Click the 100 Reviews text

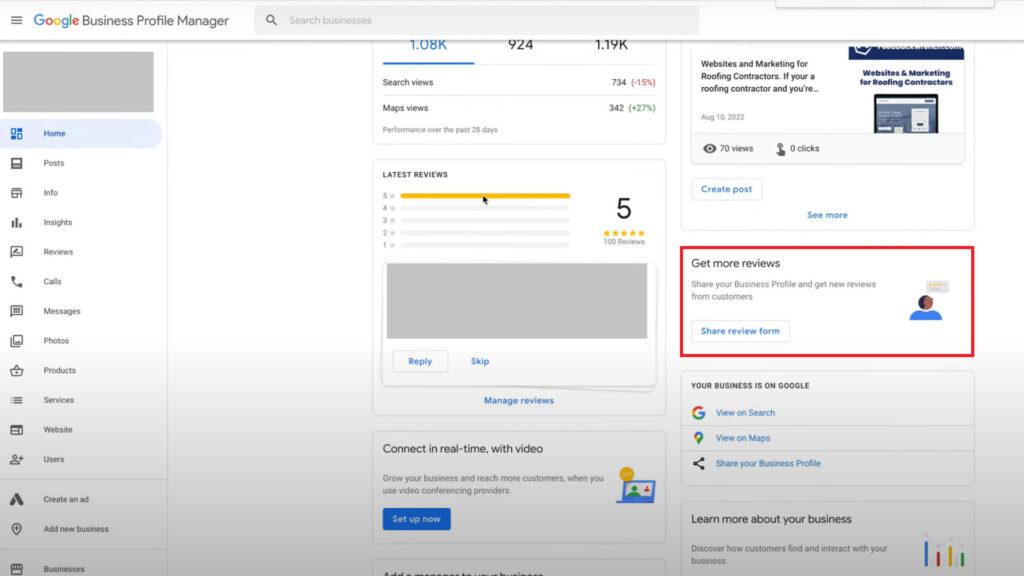click(624, 242)
